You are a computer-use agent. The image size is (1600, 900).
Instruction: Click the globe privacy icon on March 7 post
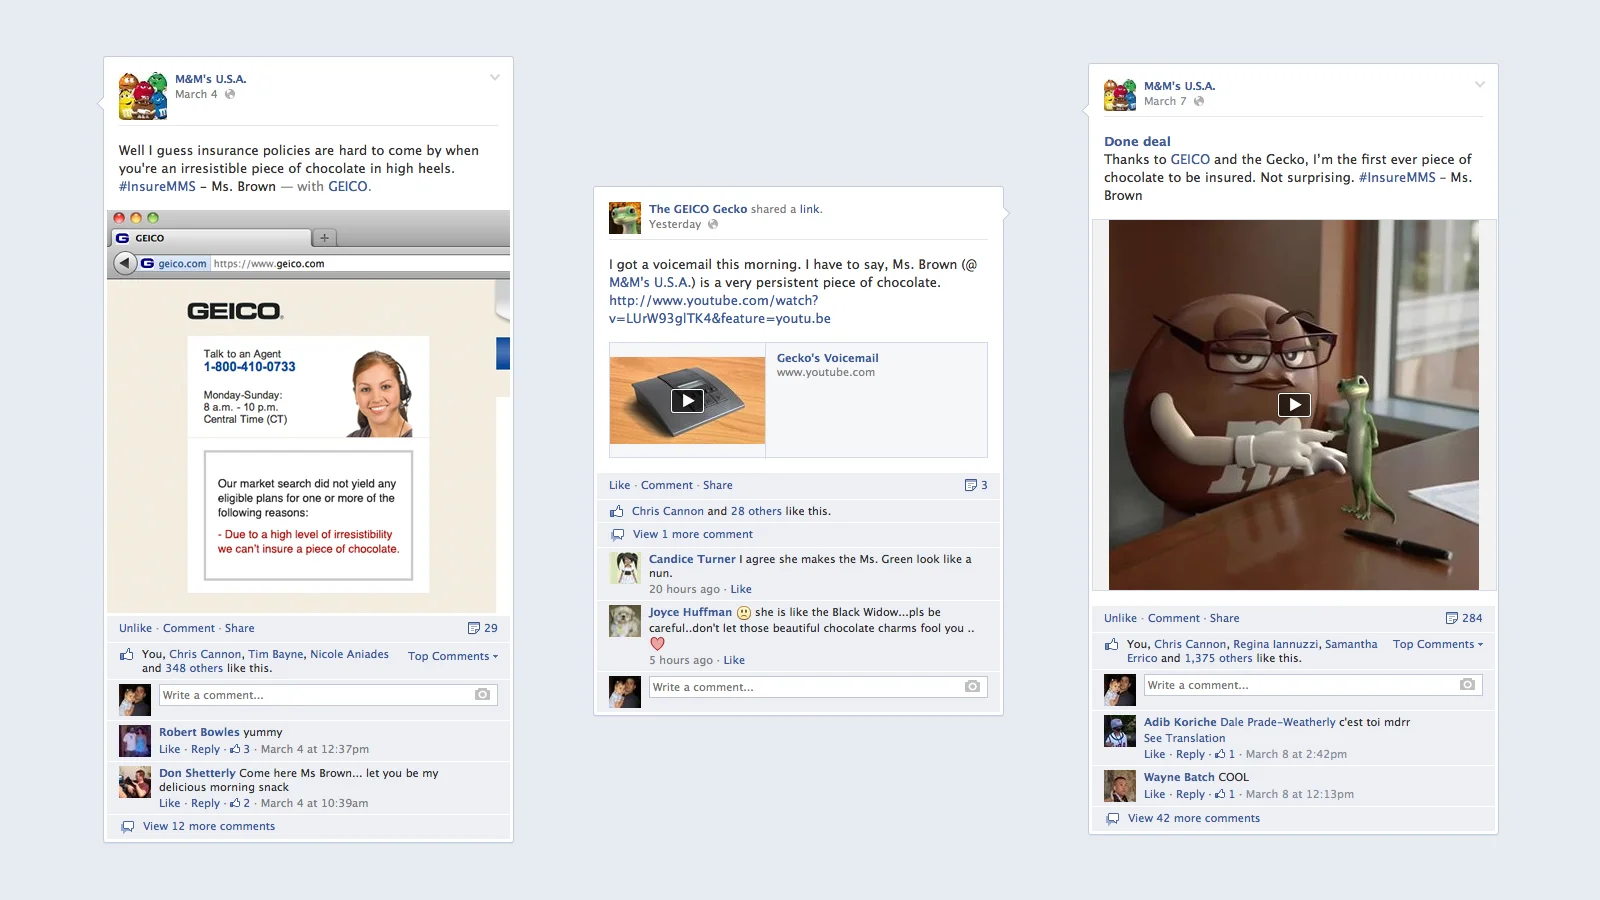[1199, 101]
